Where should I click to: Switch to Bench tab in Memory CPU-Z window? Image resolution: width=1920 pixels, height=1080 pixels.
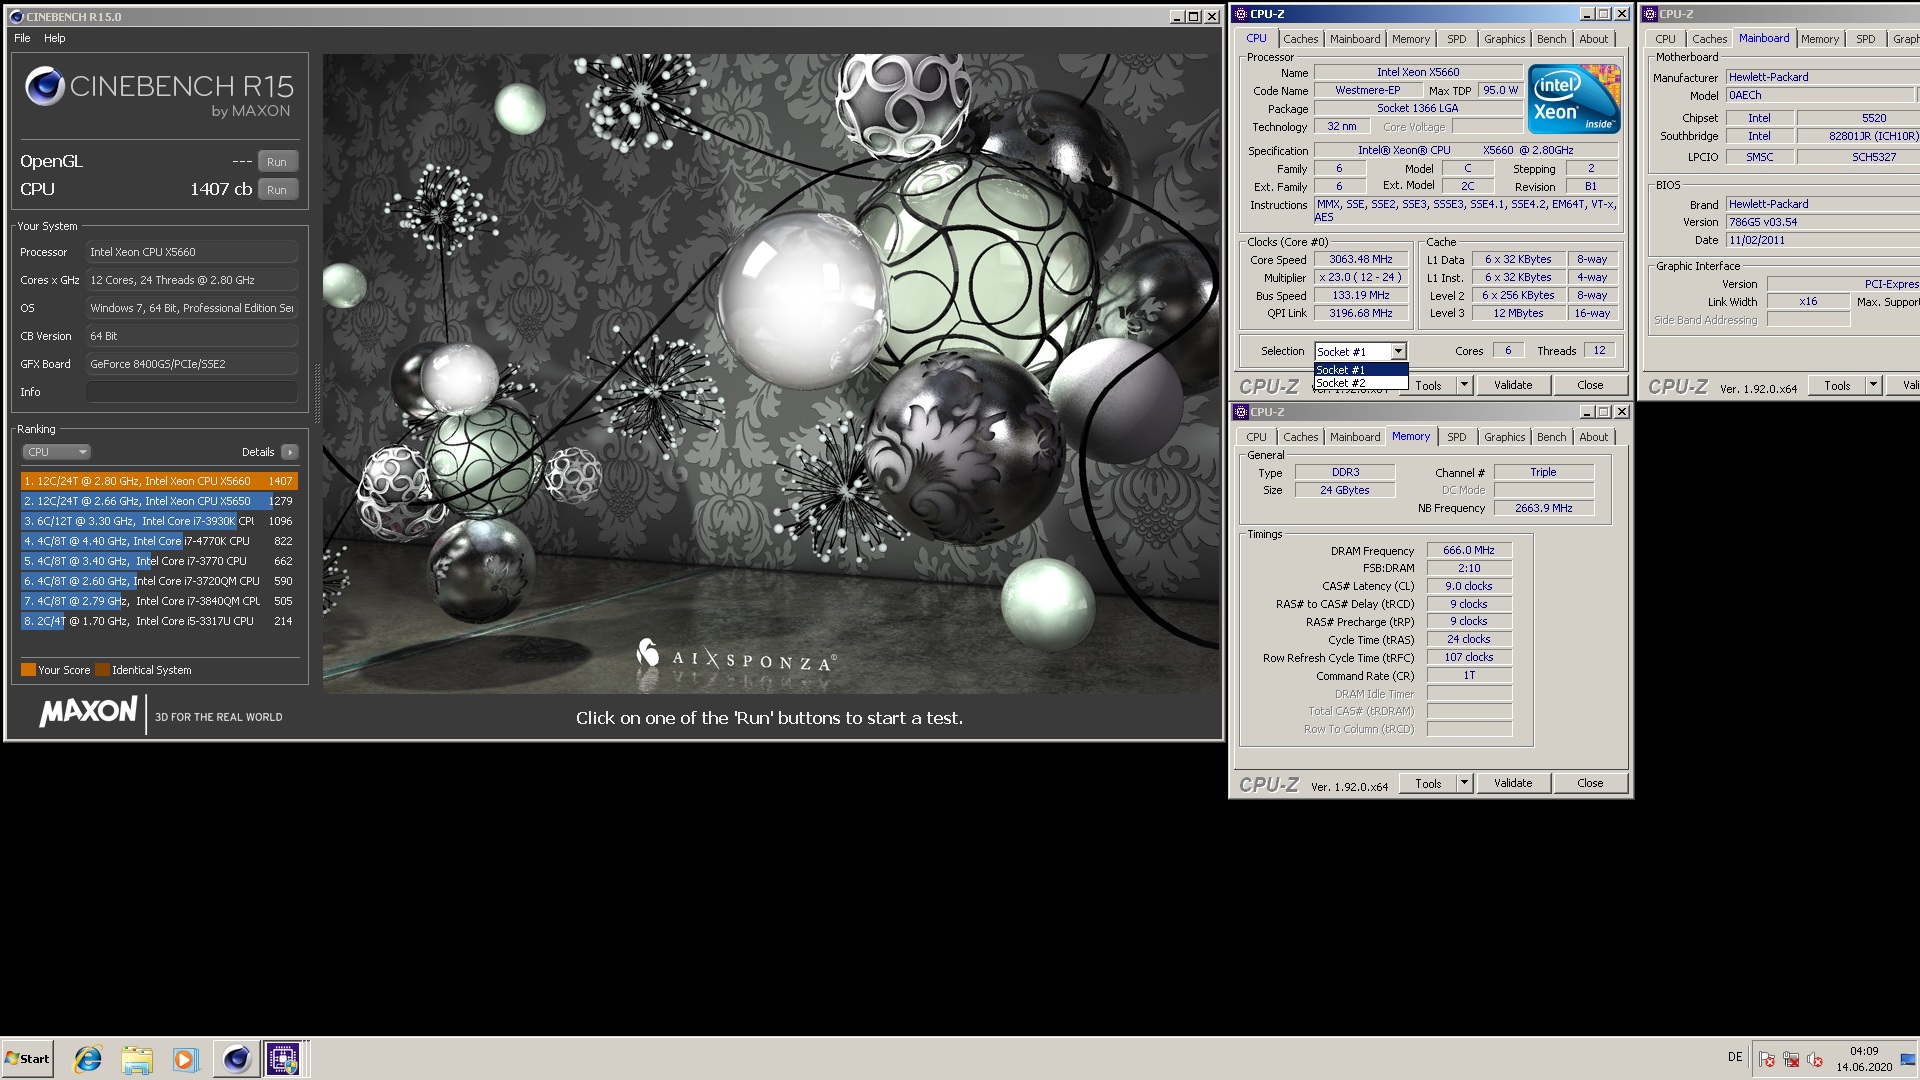point(1551,437)
